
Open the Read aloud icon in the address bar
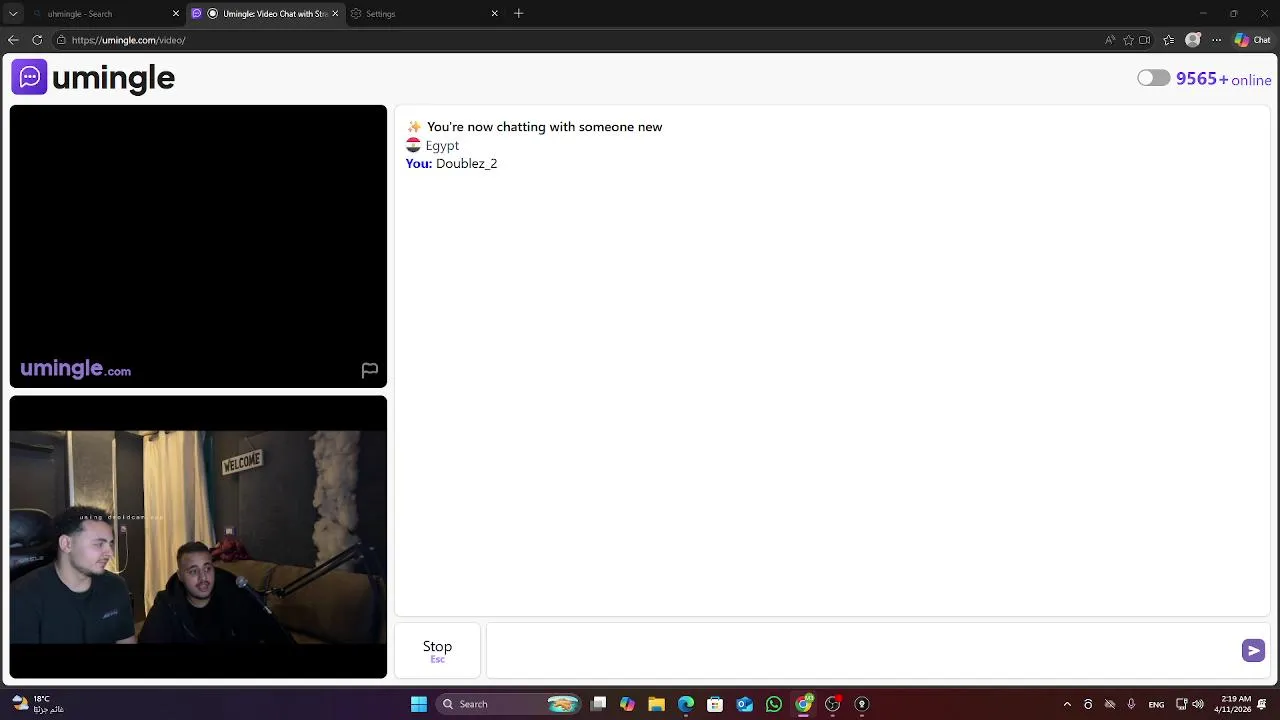point(1110,40)
